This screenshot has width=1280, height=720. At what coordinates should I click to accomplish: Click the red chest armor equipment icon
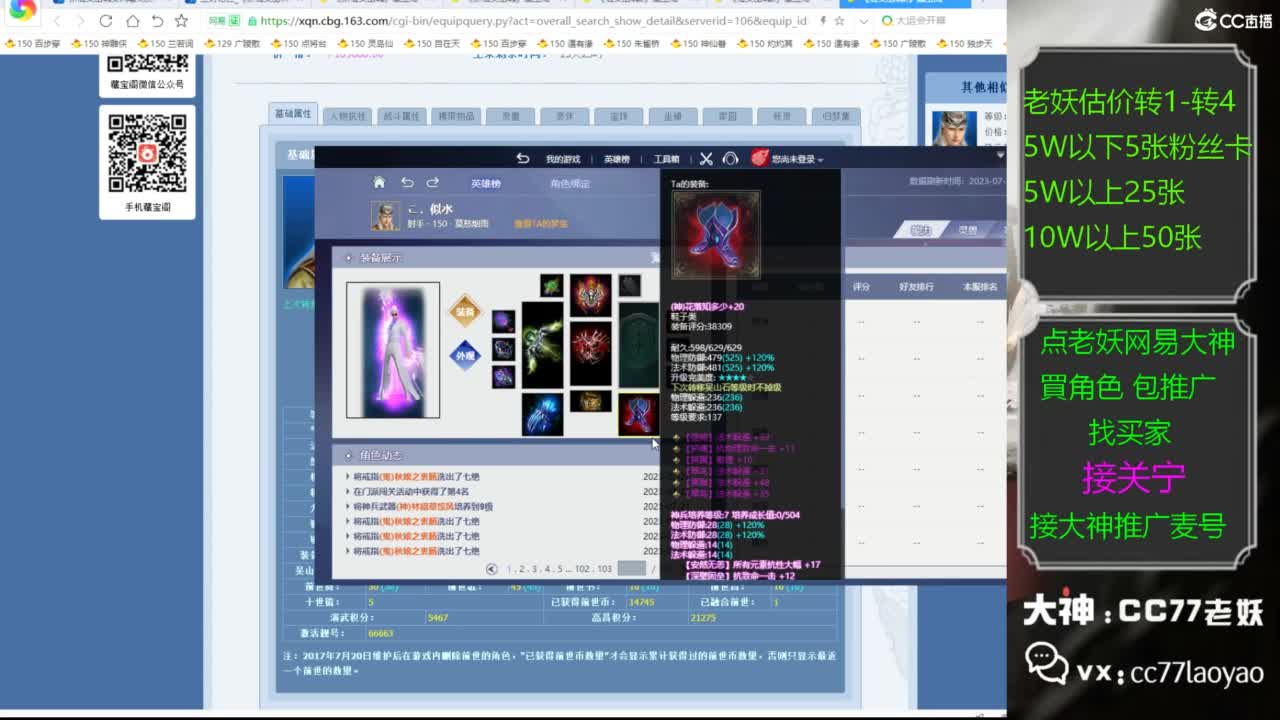(x=591, y=354)
